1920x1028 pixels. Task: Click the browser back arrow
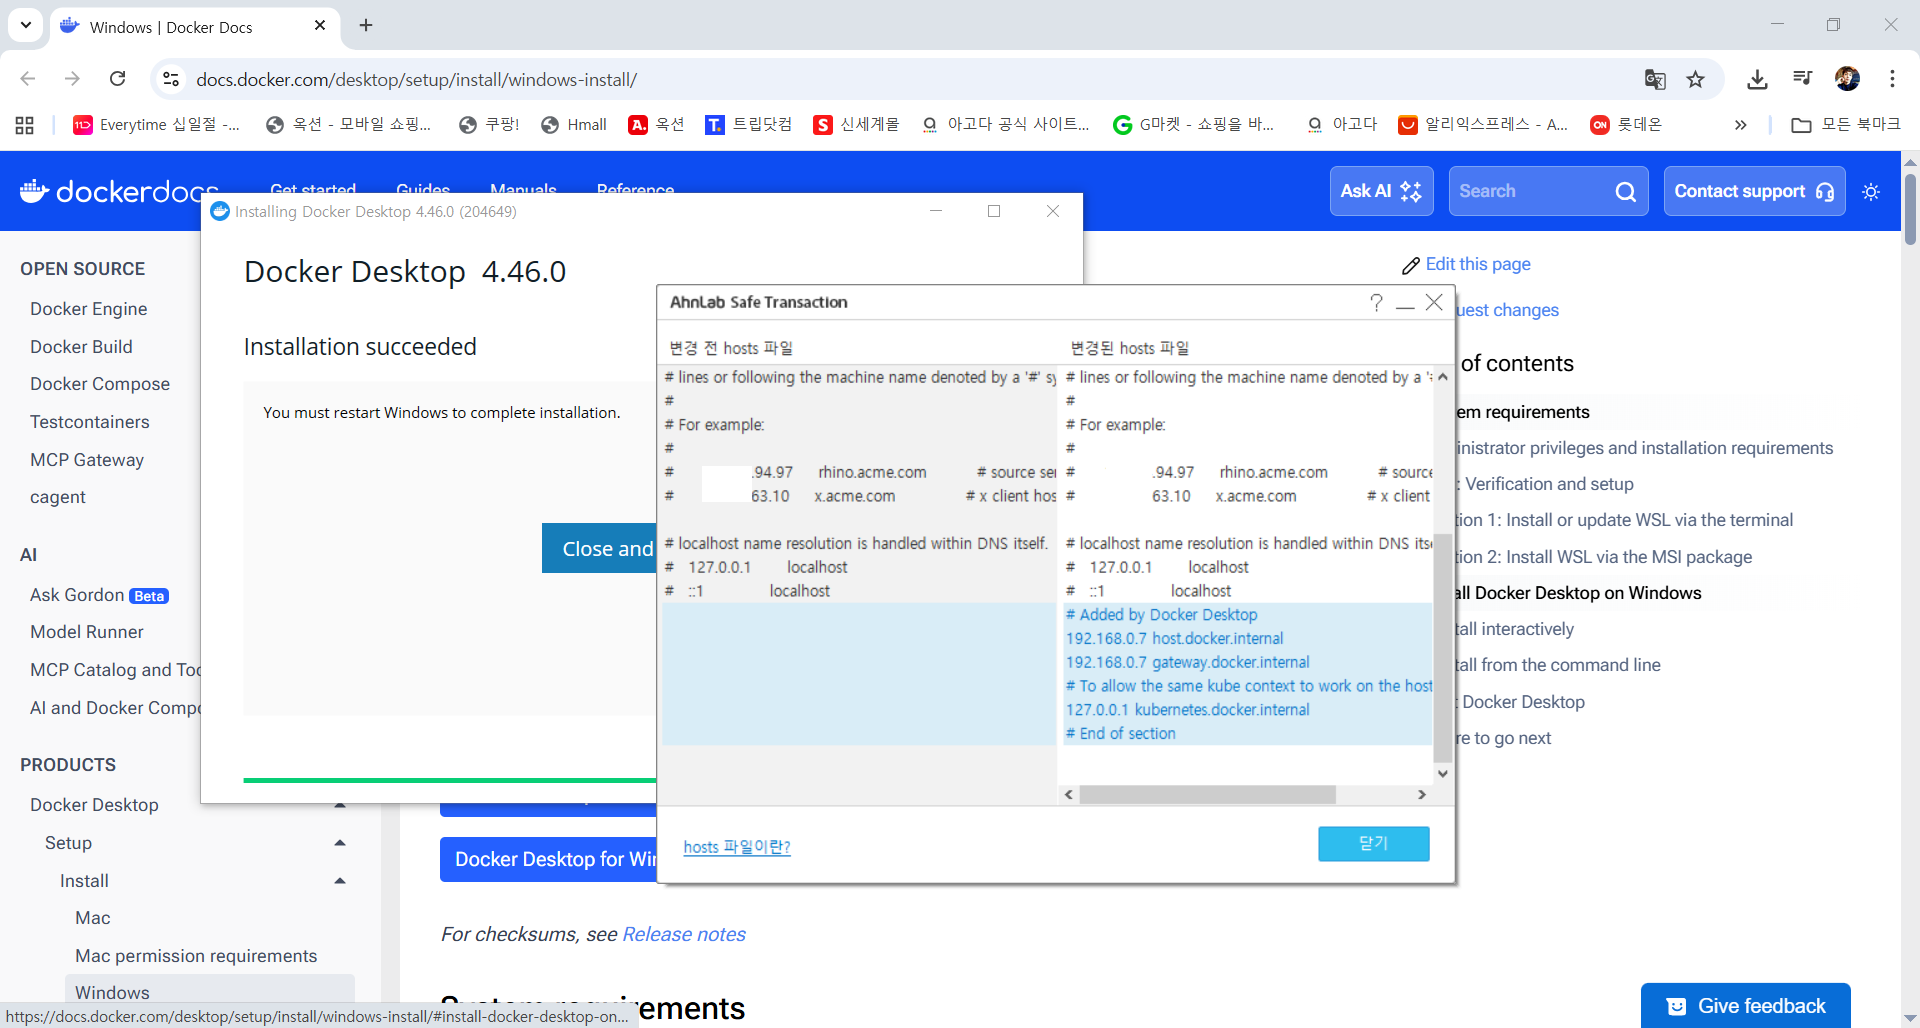28,79
